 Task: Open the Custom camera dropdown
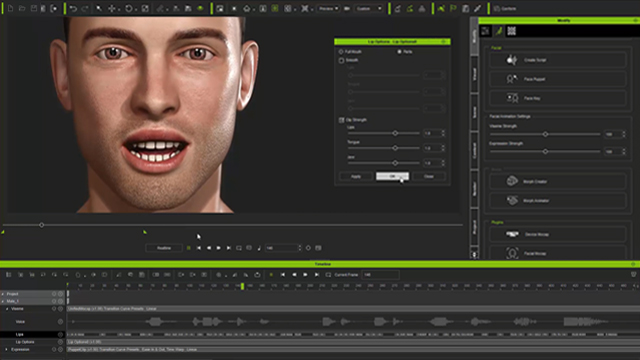[x=369, y=9]
